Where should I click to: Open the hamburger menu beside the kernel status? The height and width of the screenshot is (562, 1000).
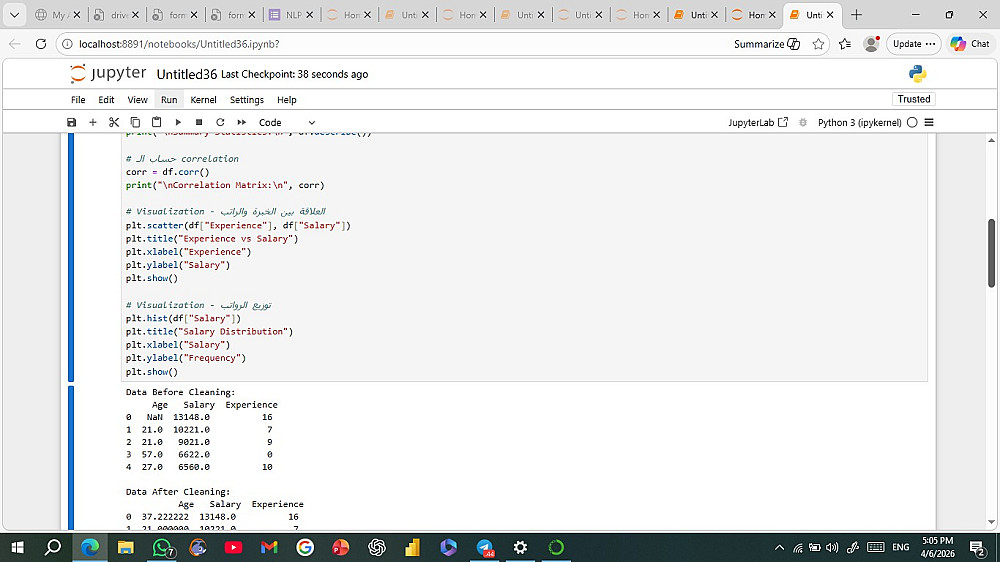tap(929, 122)
